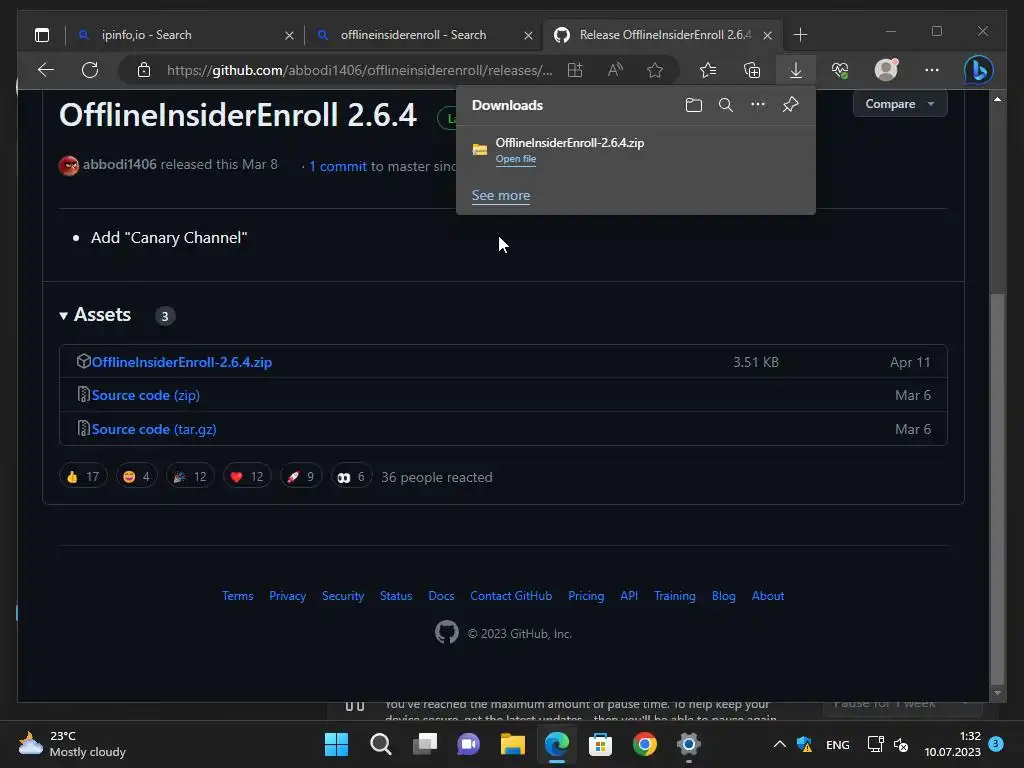Open the Chat app on taskbar
Image resolution: width=1024 pixels, height=768 pixels.
pos(468,744)
